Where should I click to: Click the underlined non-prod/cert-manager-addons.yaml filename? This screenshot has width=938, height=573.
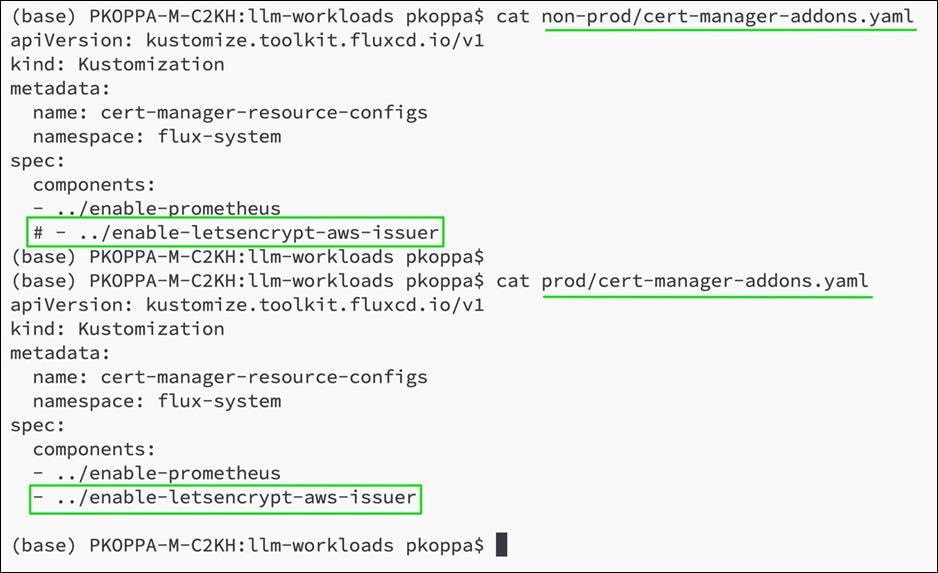[x=728, y=16]
